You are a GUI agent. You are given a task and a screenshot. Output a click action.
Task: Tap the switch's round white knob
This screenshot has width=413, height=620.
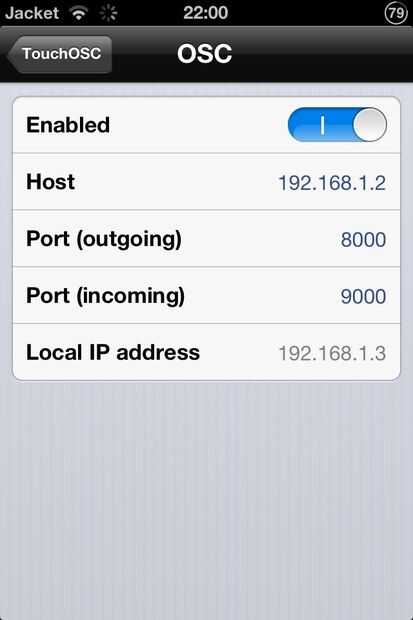click(369, 125)
